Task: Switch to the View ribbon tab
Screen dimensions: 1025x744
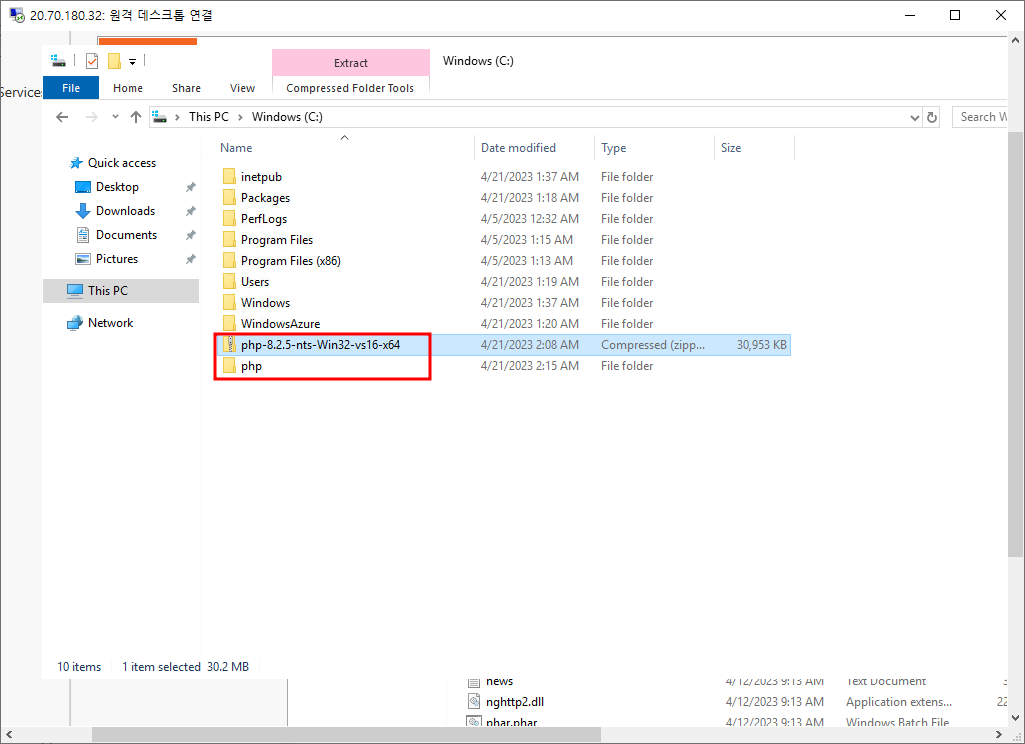Action: (x=243, y=88)
